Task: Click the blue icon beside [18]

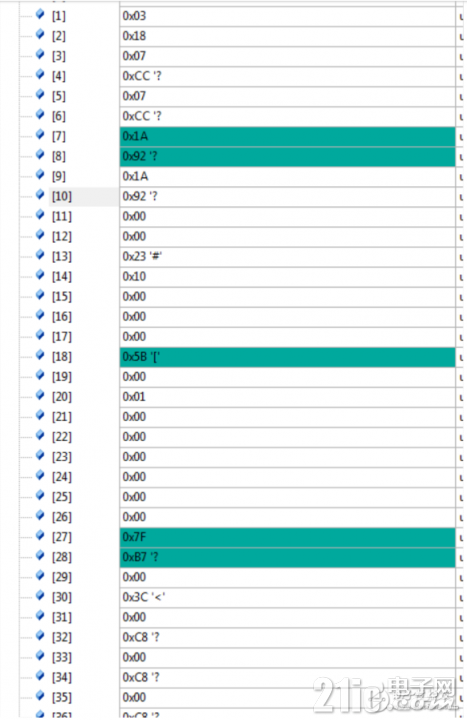Action: (40, 354)
